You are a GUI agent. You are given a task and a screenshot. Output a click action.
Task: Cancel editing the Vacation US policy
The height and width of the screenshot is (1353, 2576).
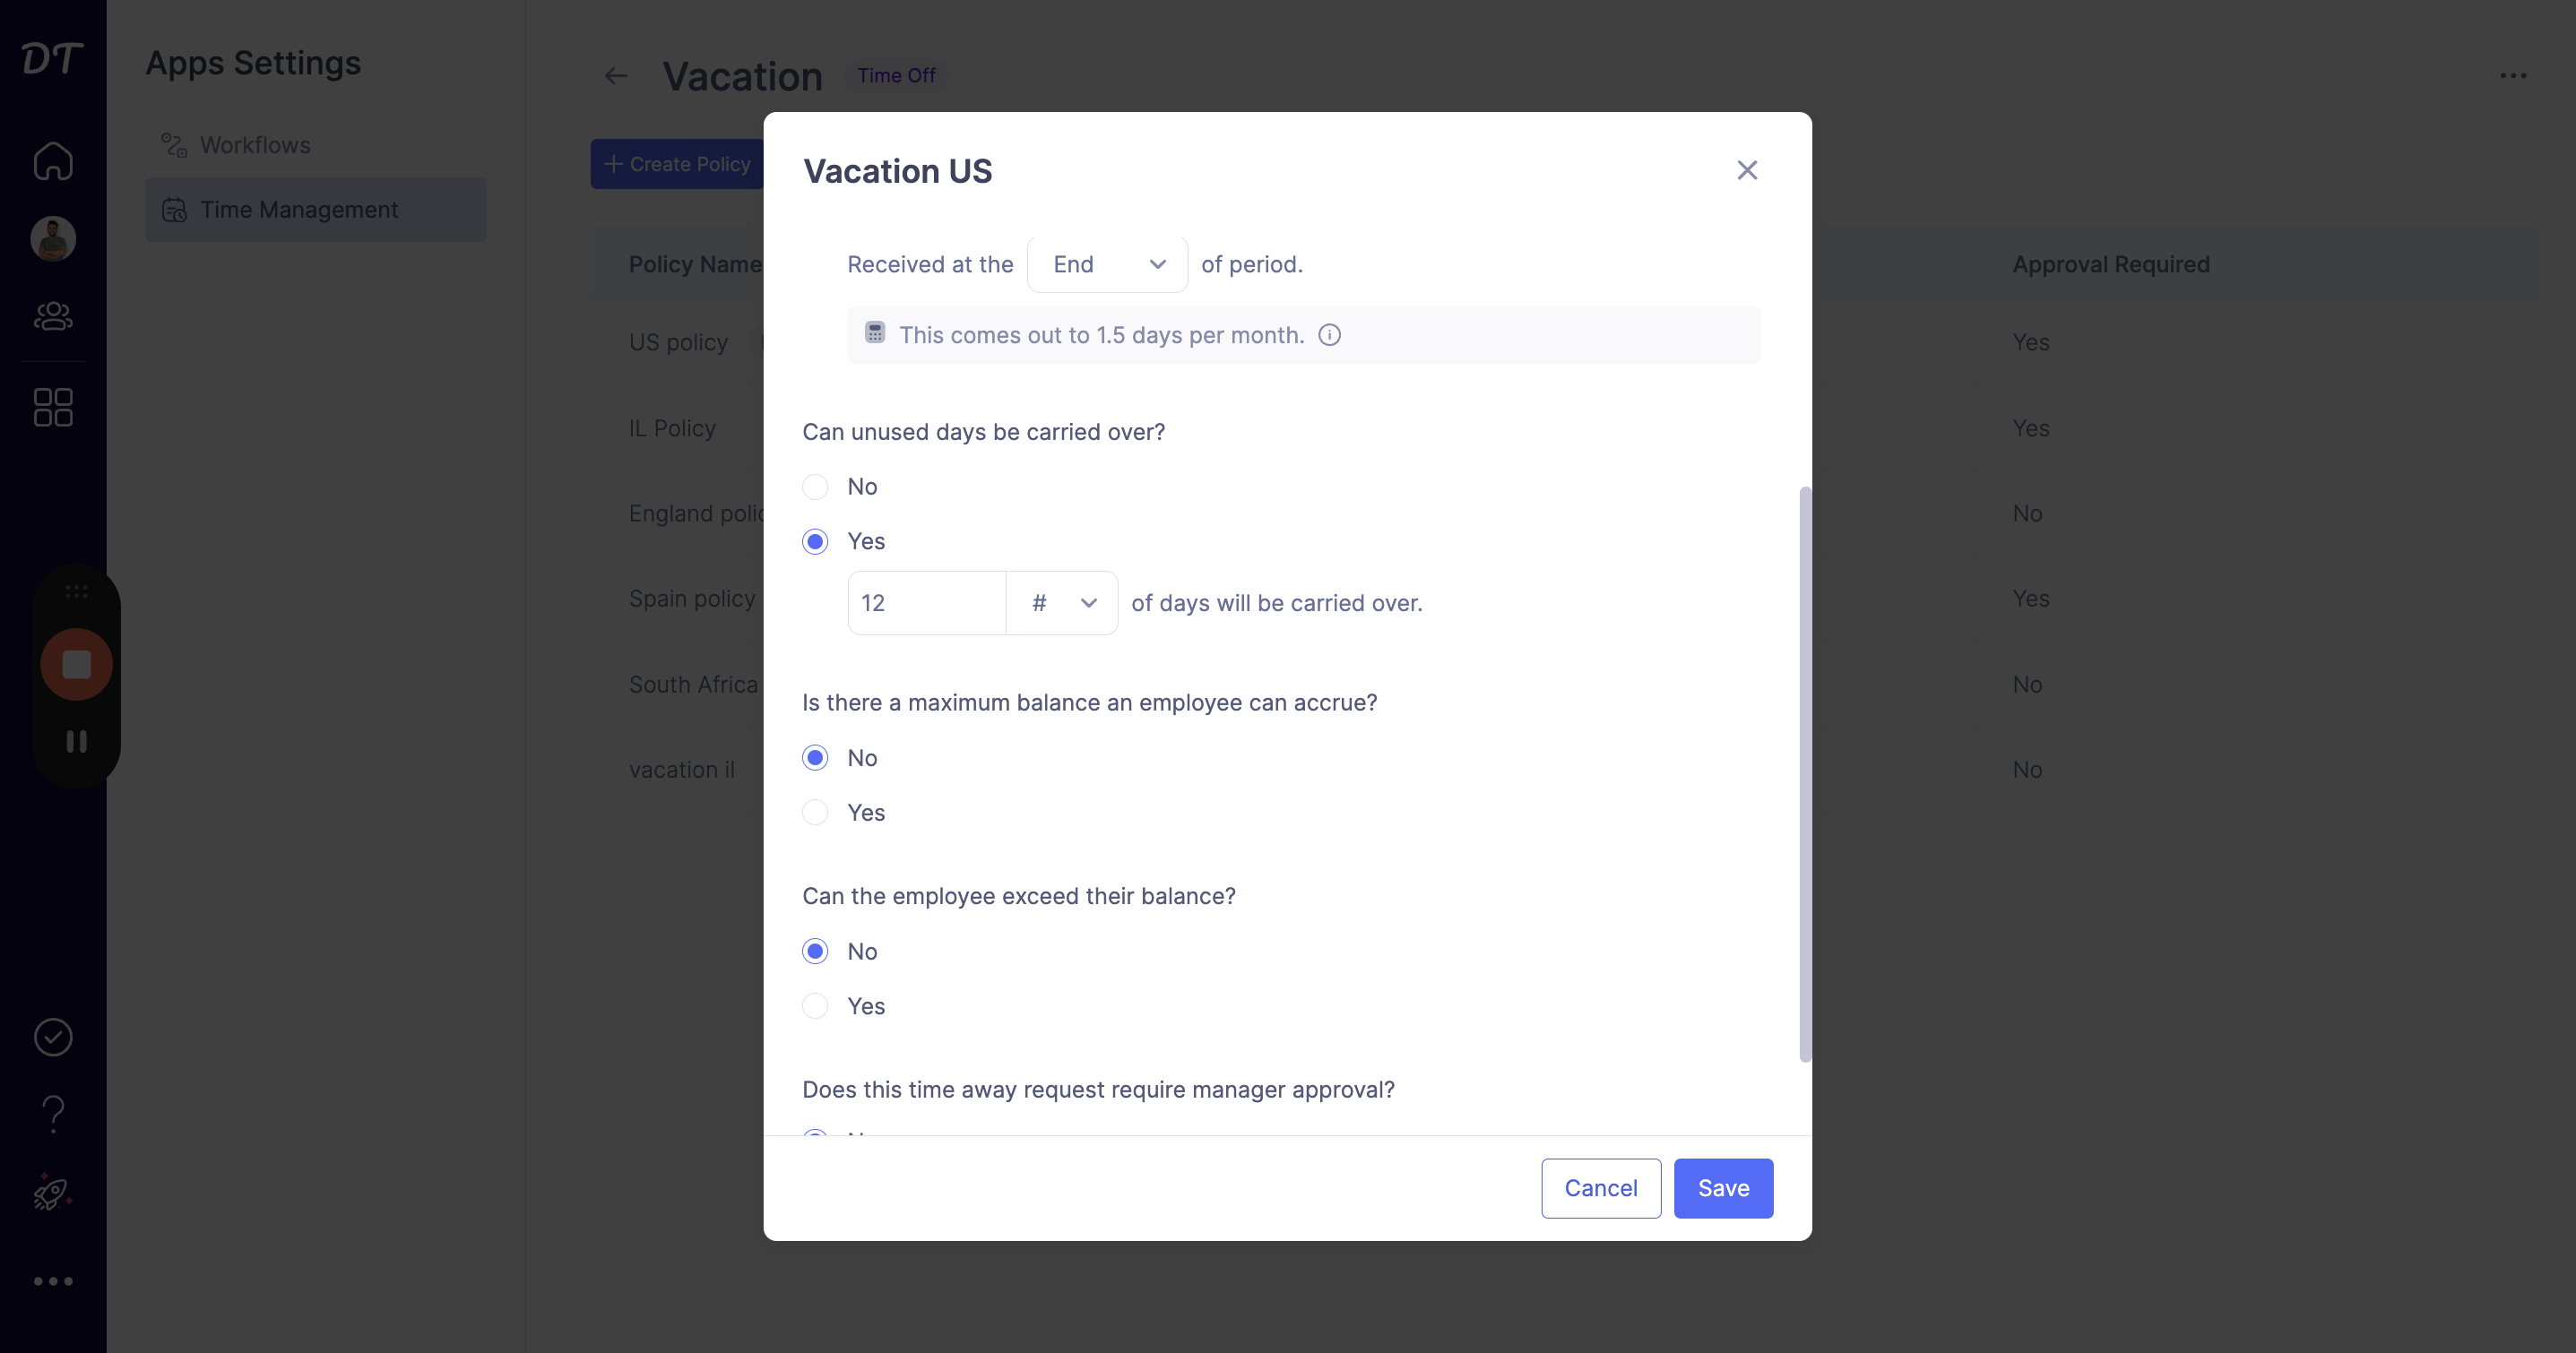coord(1600,1188)
